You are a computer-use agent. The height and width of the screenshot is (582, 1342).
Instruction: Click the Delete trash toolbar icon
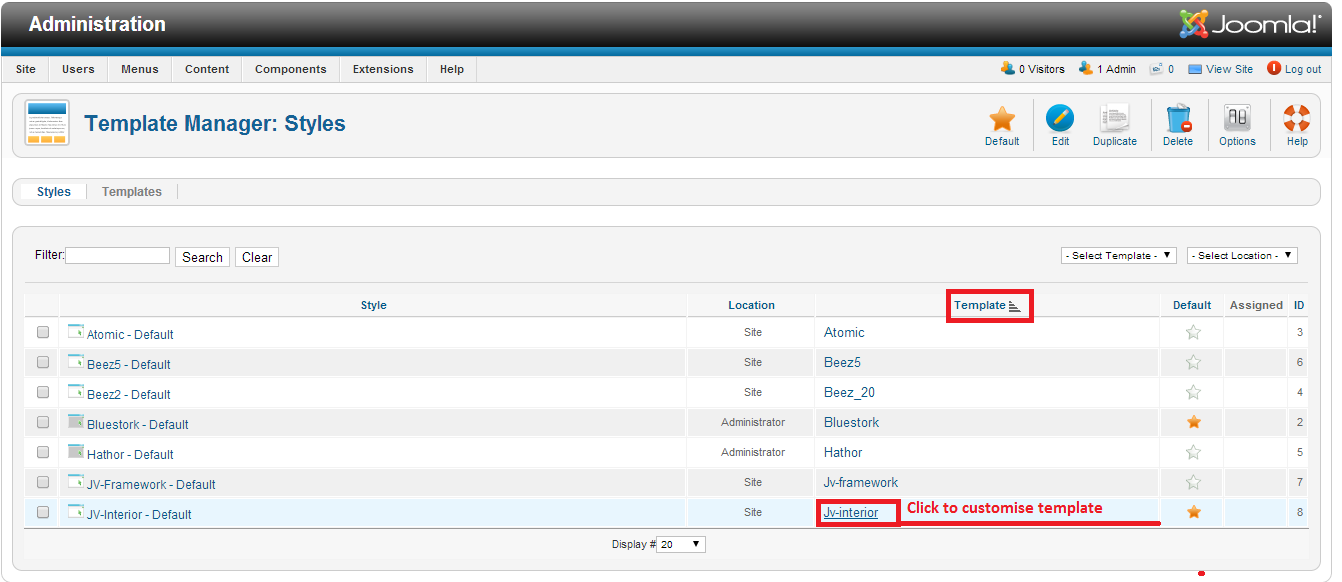1178,119
